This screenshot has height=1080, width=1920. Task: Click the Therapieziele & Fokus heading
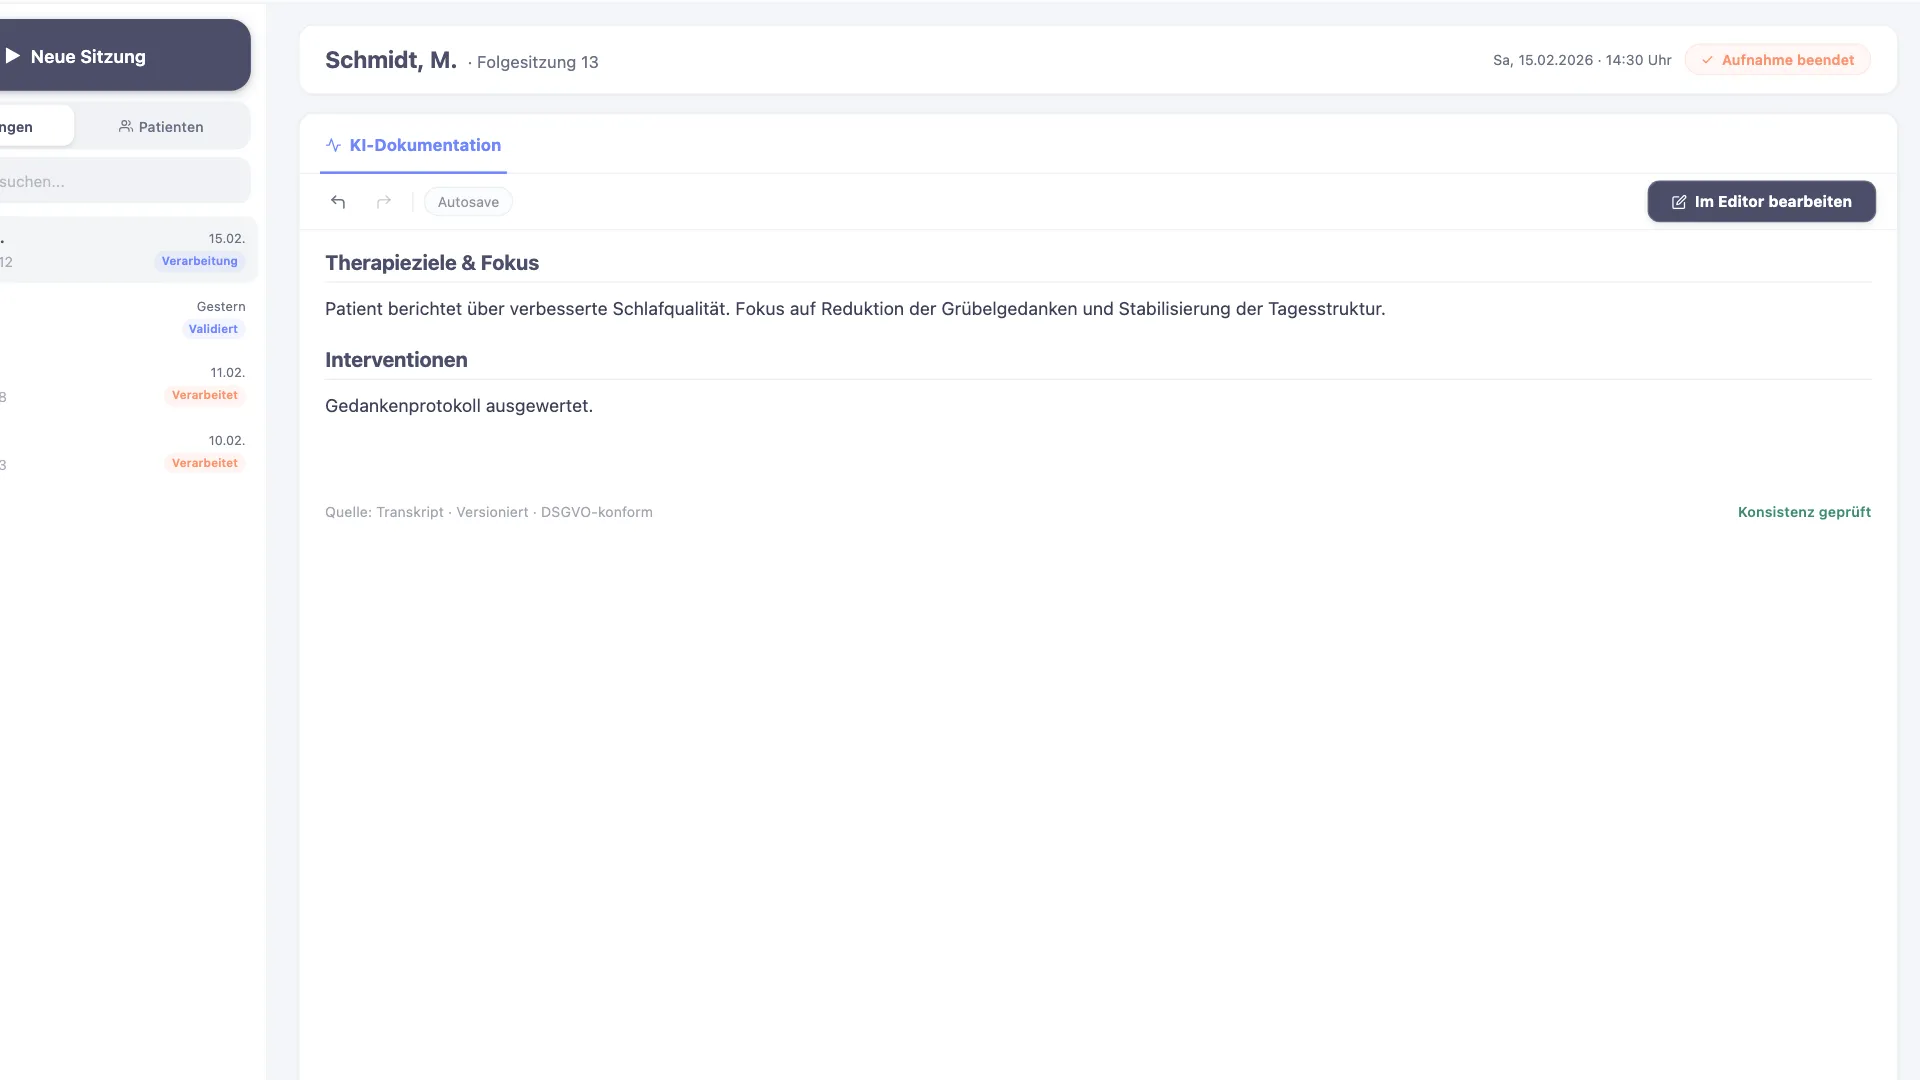[432, 263]
